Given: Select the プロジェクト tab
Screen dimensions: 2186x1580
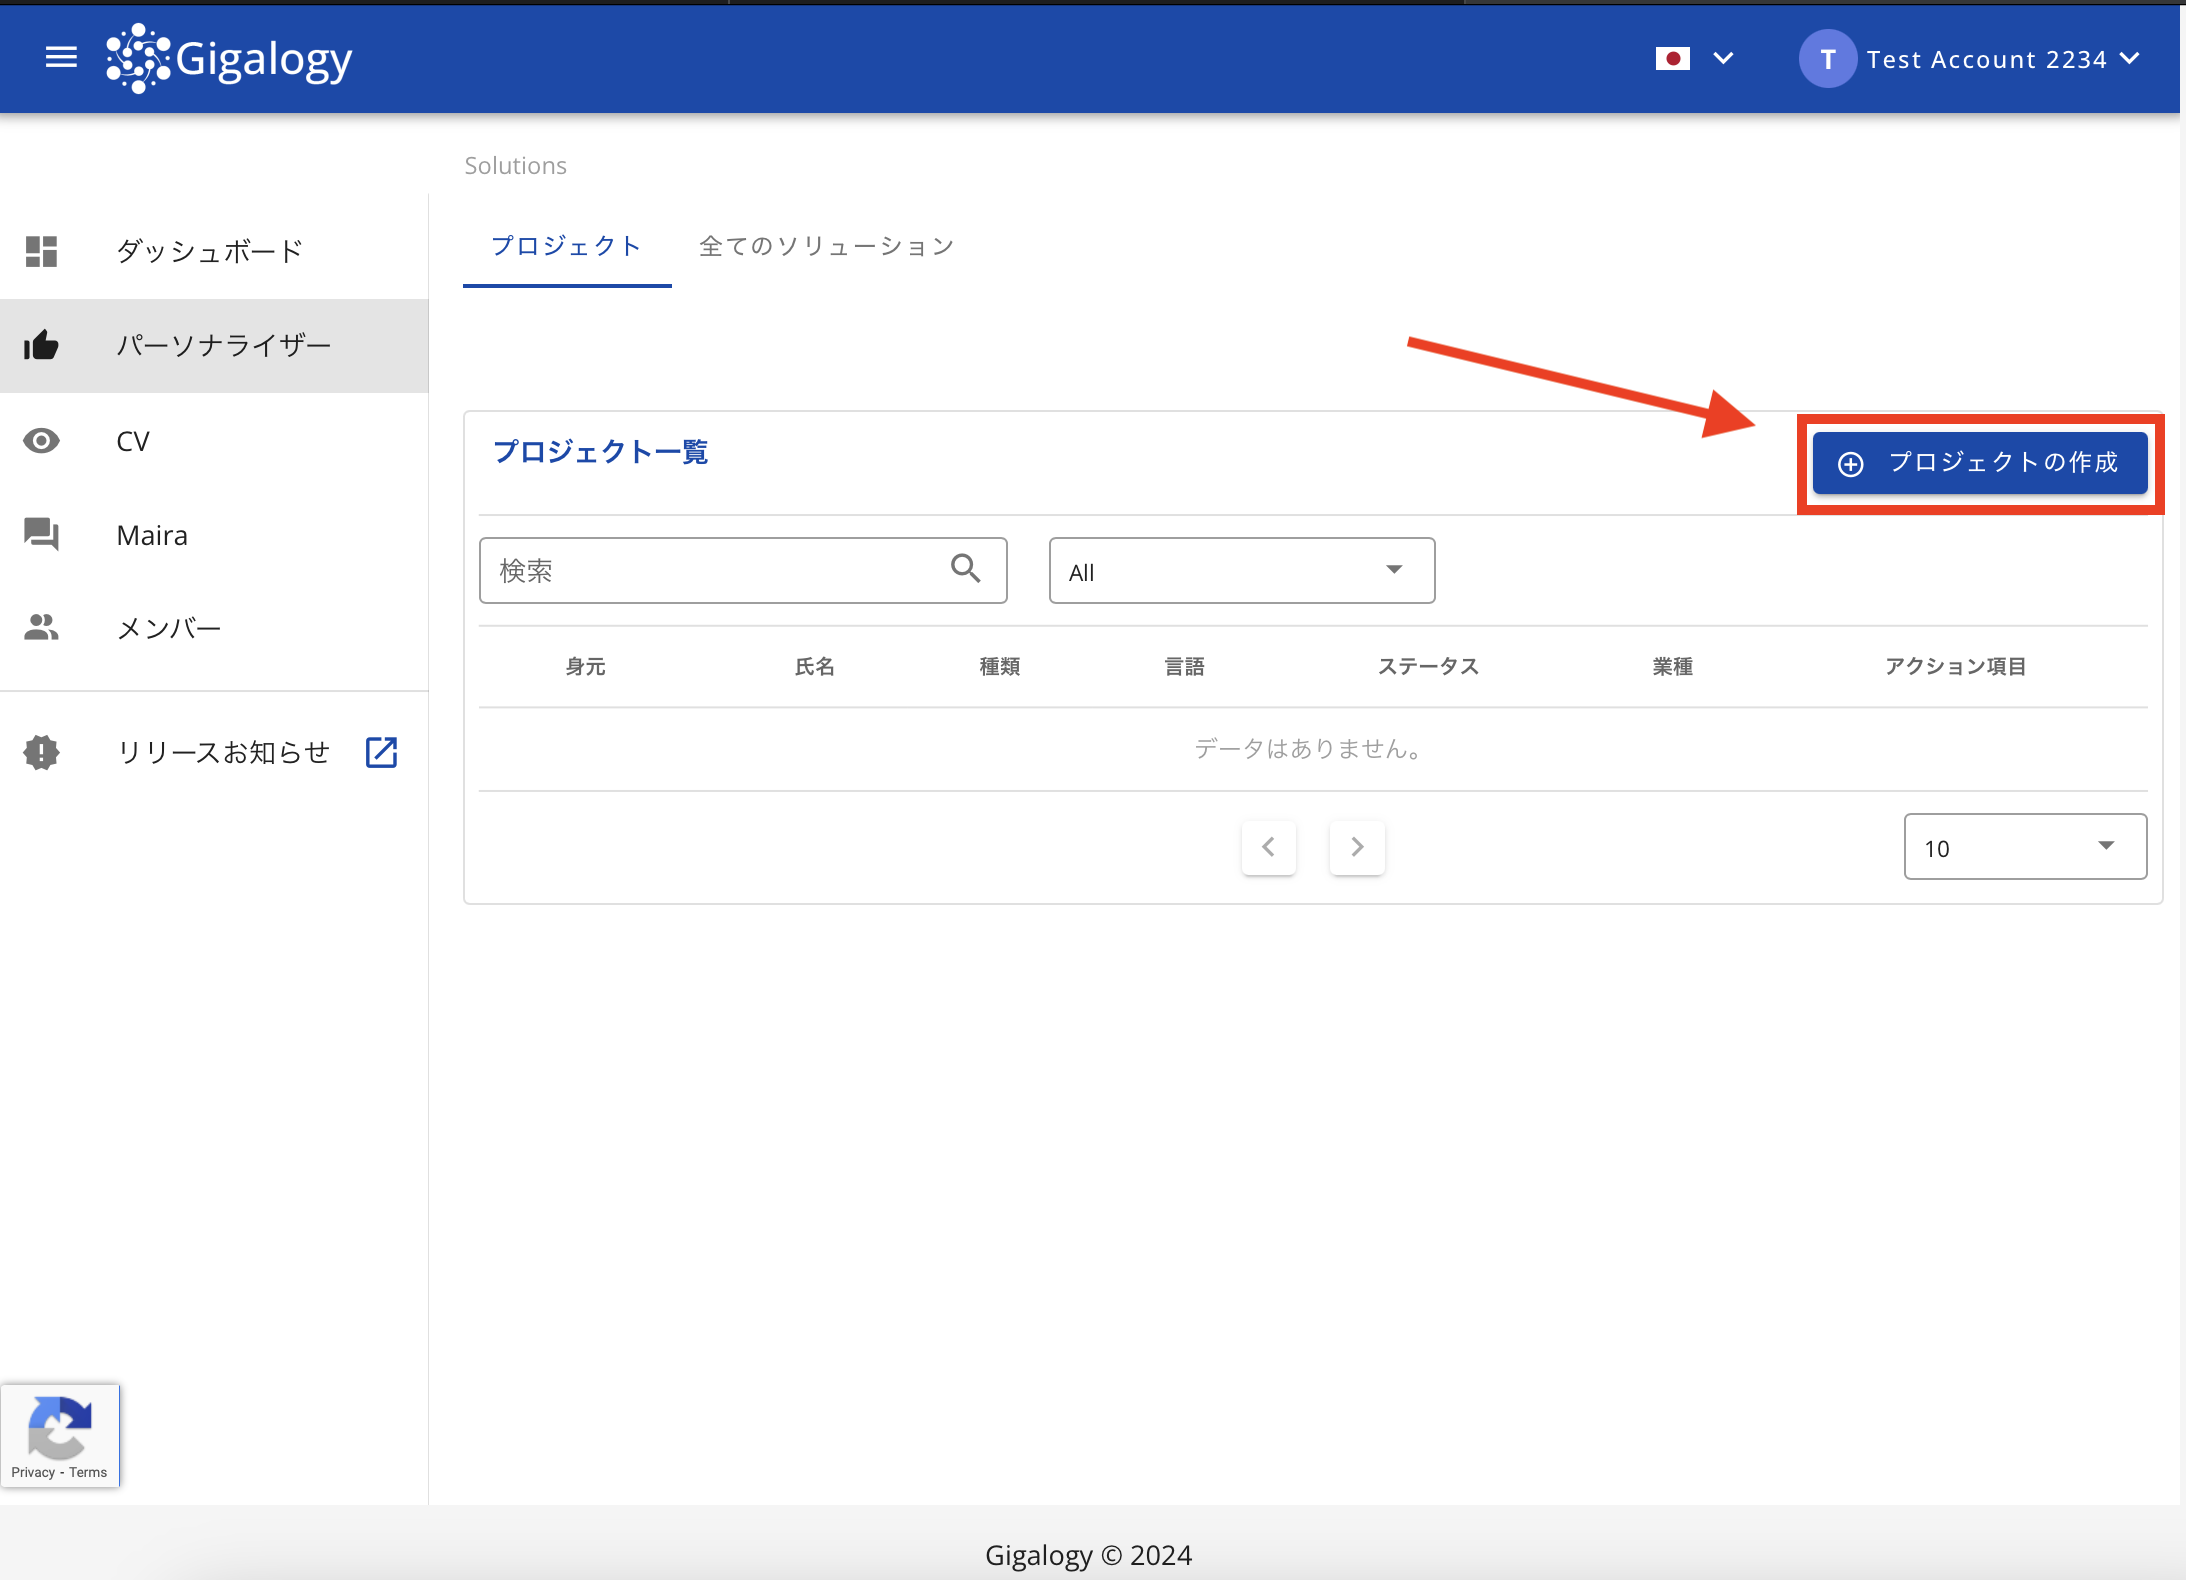Looking at the screenshot, I should pyautogui.click(x=566, y=246).
